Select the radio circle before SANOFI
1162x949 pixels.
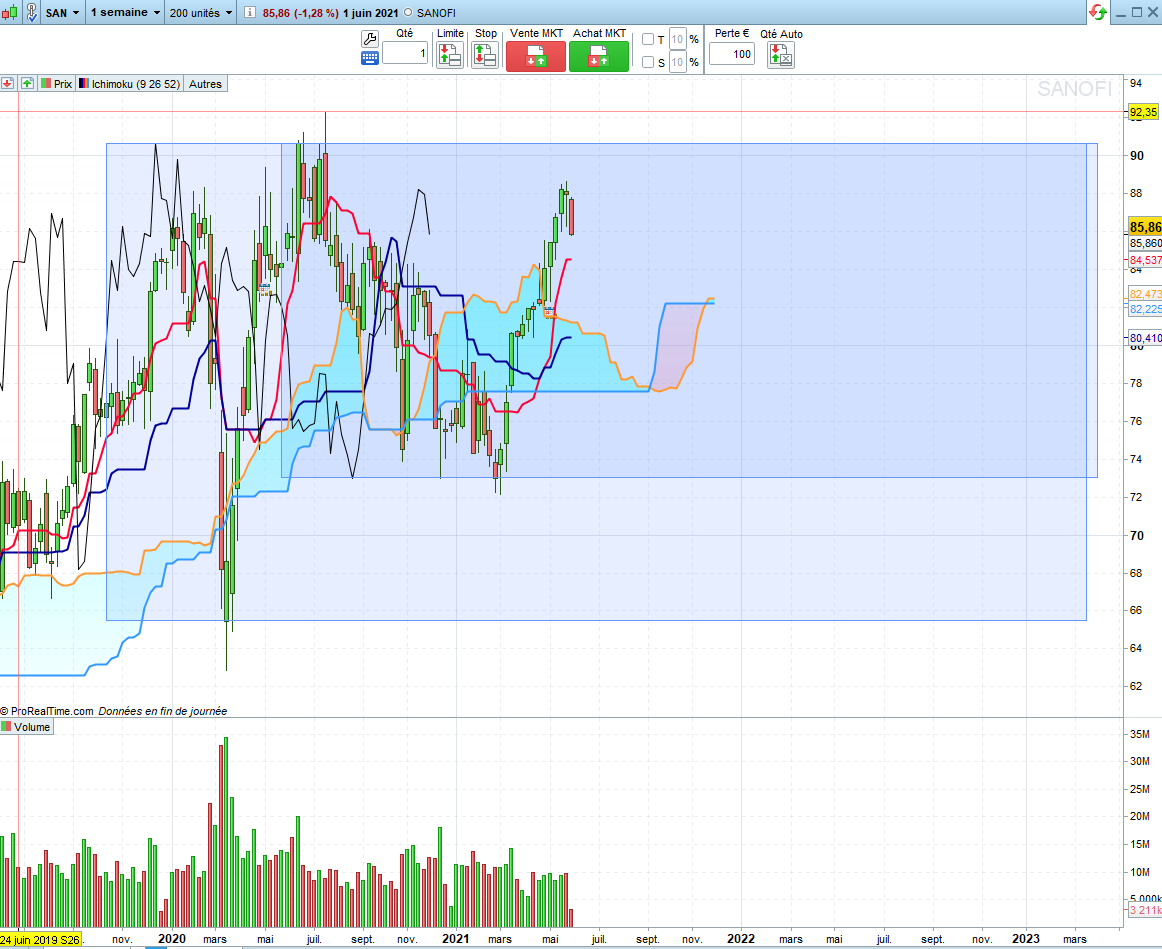(x=408, y=13)
